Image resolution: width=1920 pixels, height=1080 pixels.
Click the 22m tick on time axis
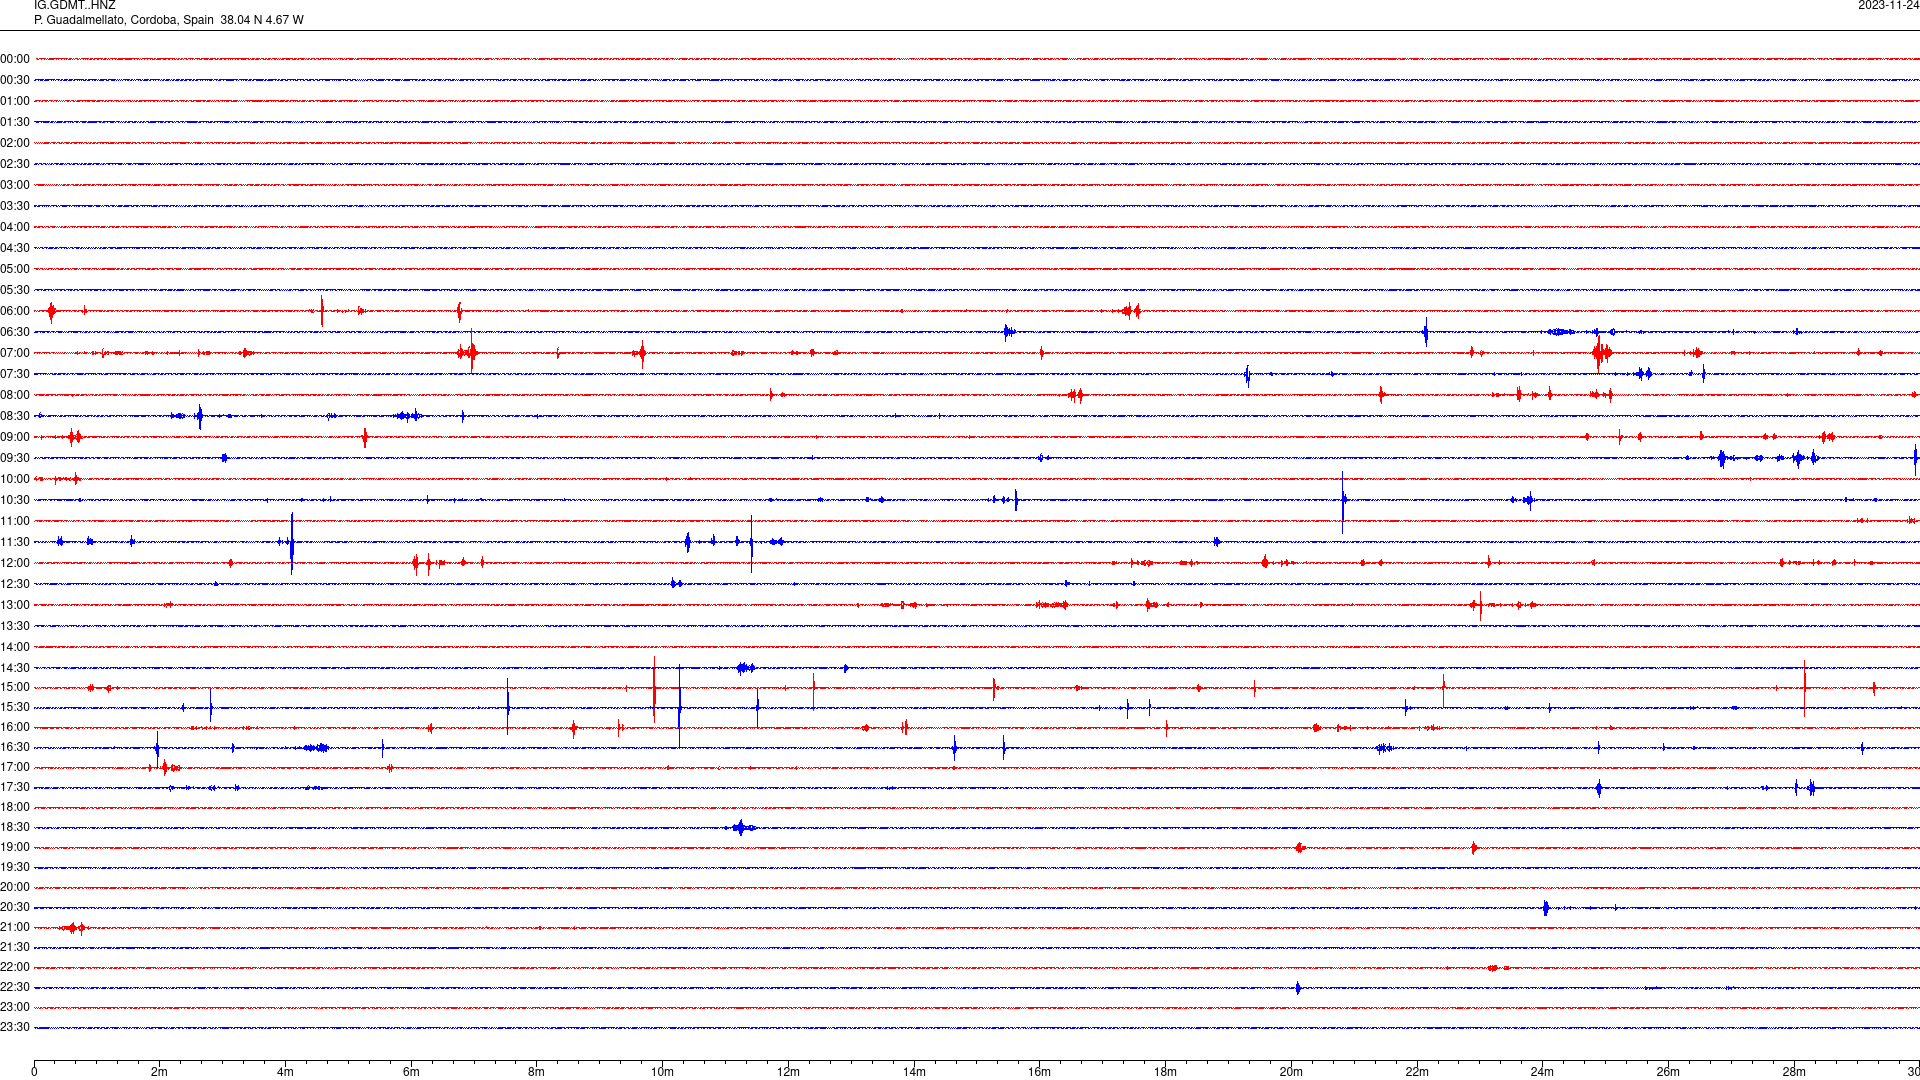1417,1072
